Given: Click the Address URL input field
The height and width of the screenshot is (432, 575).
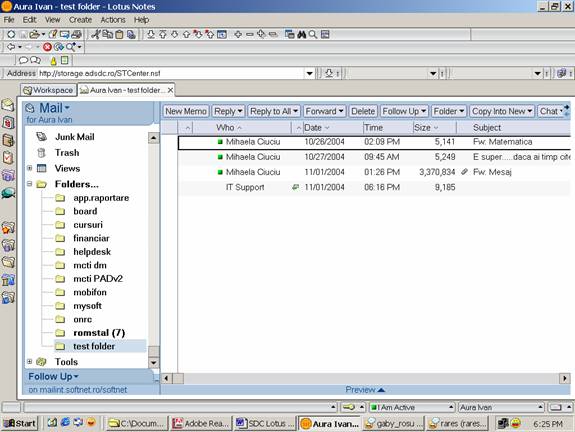Looking at the screenshot, I should [171, 73].
